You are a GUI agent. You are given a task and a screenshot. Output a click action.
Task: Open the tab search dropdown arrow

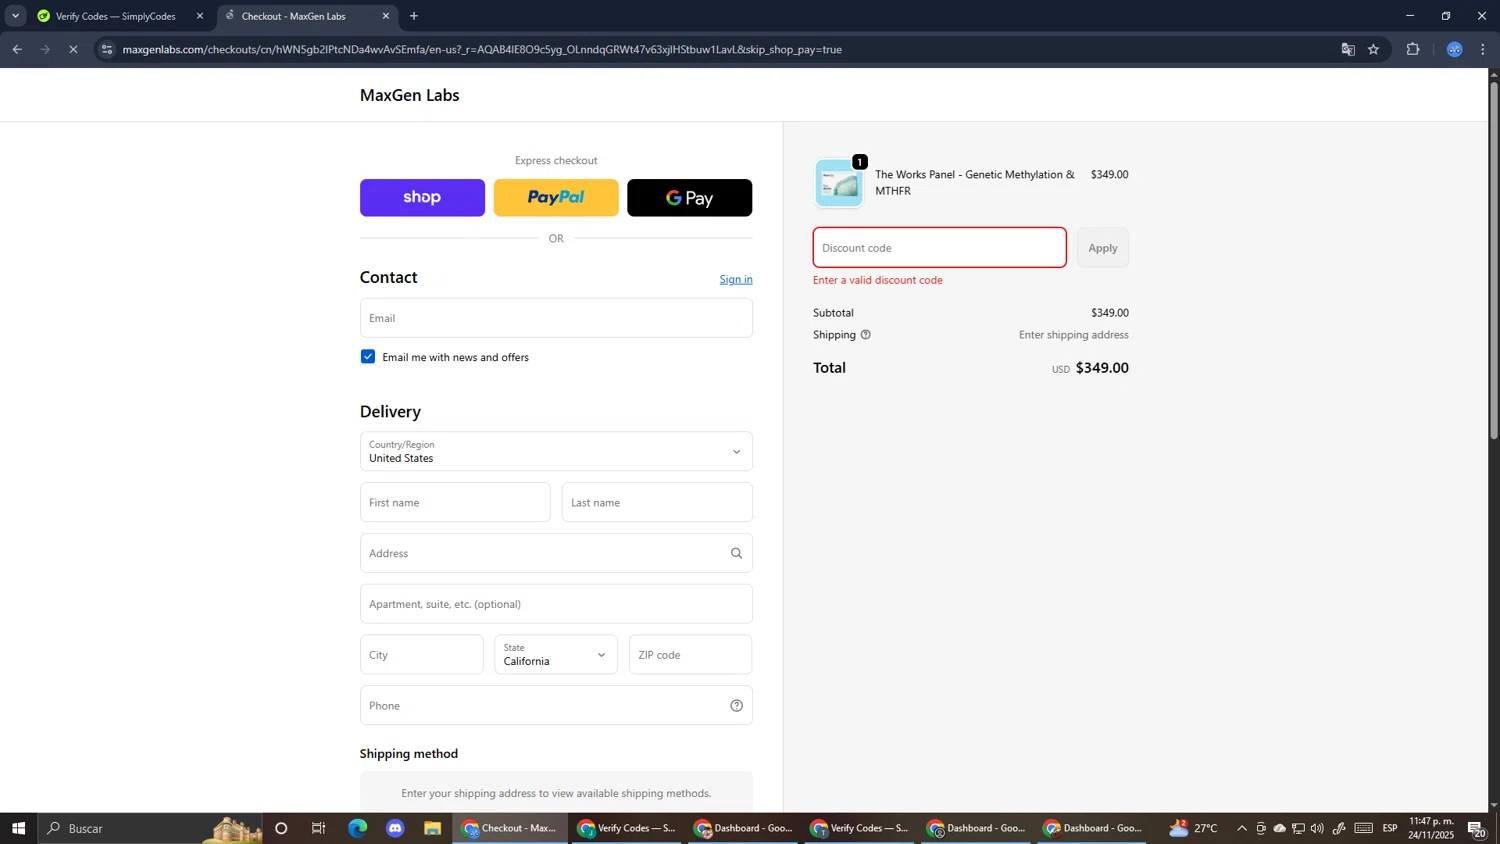[15, 16]
